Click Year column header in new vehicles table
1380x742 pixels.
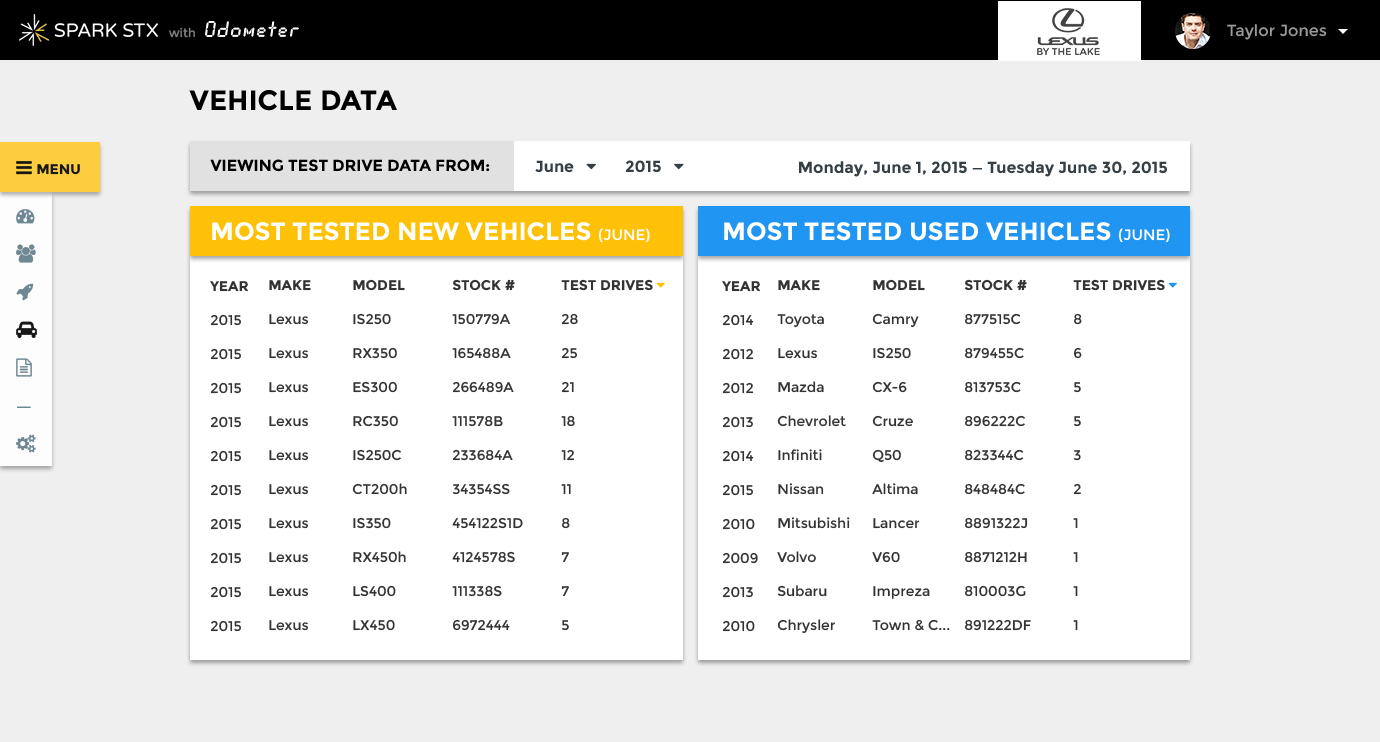(229, 286)
